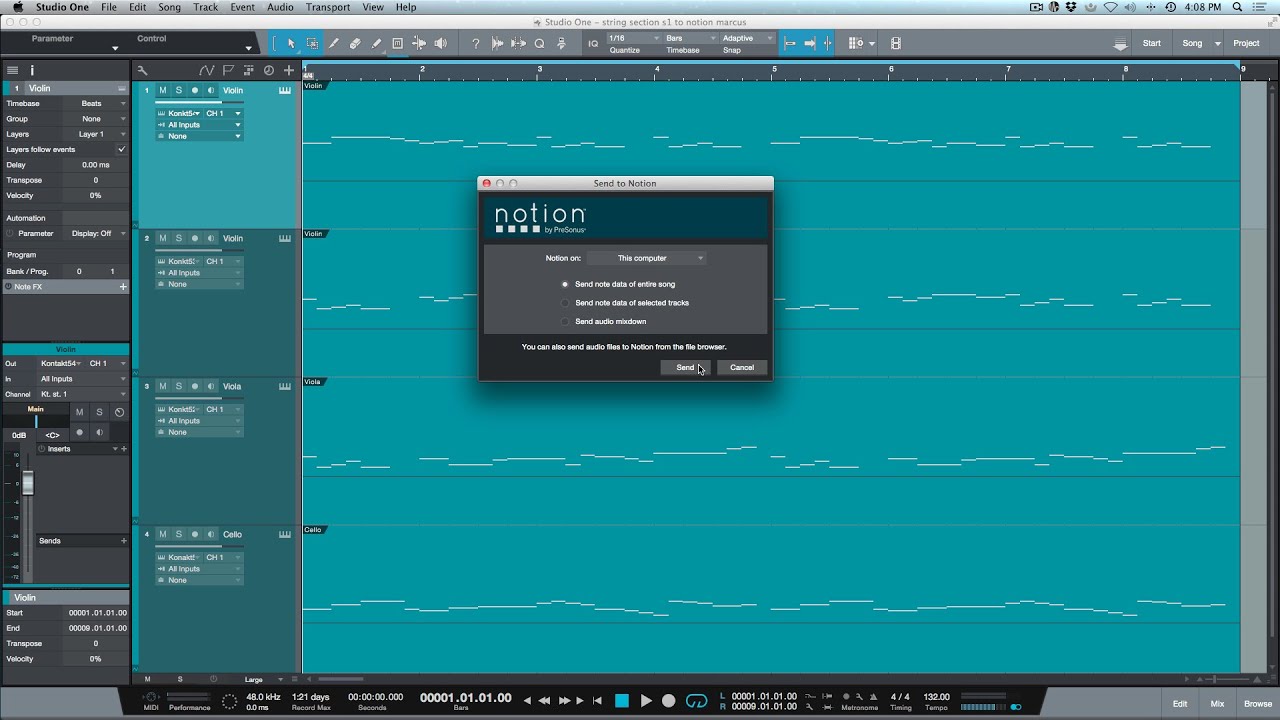Solo the Viola track
Viewport: 1280px width, 720px height.
(x=179, y=386)
